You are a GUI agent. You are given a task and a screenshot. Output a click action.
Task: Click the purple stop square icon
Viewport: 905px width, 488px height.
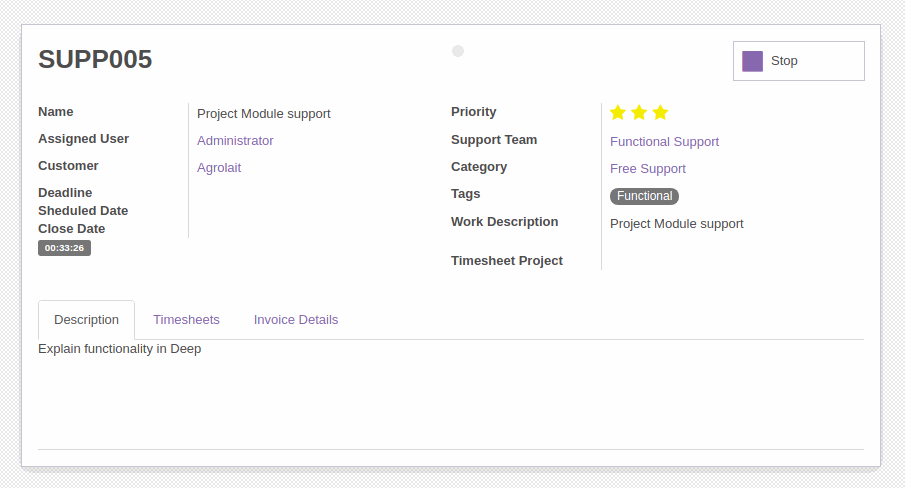(752, 61)
